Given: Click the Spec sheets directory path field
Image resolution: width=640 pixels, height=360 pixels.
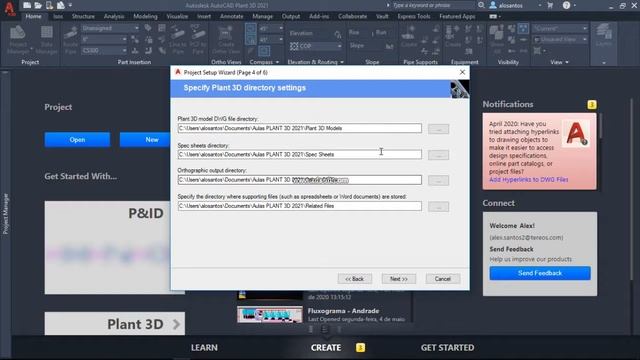Looking at the screenshot, I should [300, 154].
